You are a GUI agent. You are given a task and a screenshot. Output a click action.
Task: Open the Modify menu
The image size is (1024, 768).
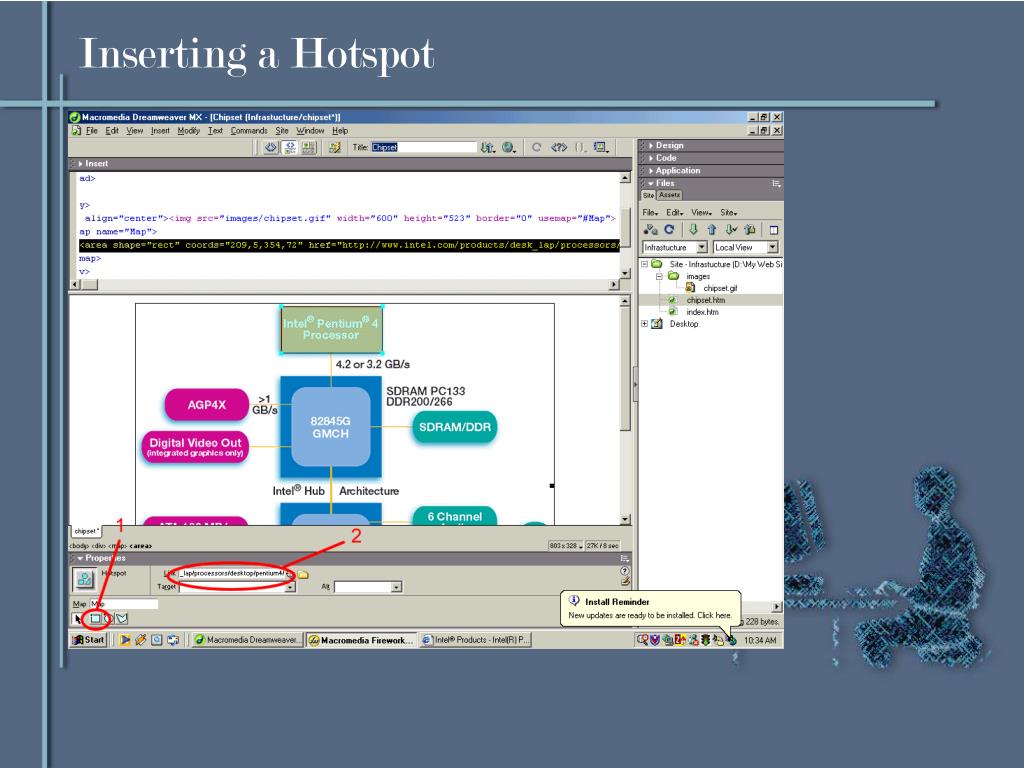click(188, 131)
